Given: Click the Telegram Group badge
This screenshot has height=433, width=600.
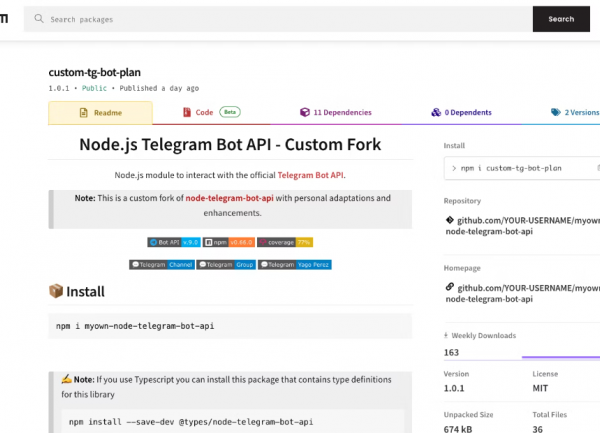Looking at the screenshot, I should (226, 265).
